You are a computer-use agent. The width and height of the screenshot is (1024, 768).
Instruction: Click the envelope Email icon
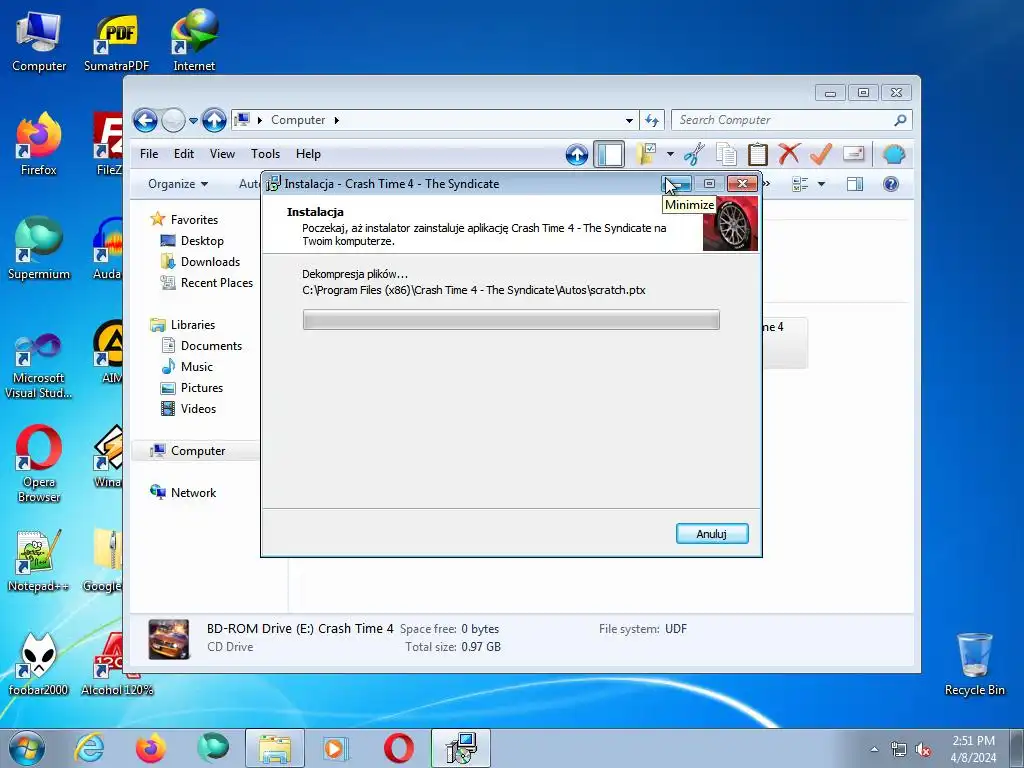[x=854, y=154]
